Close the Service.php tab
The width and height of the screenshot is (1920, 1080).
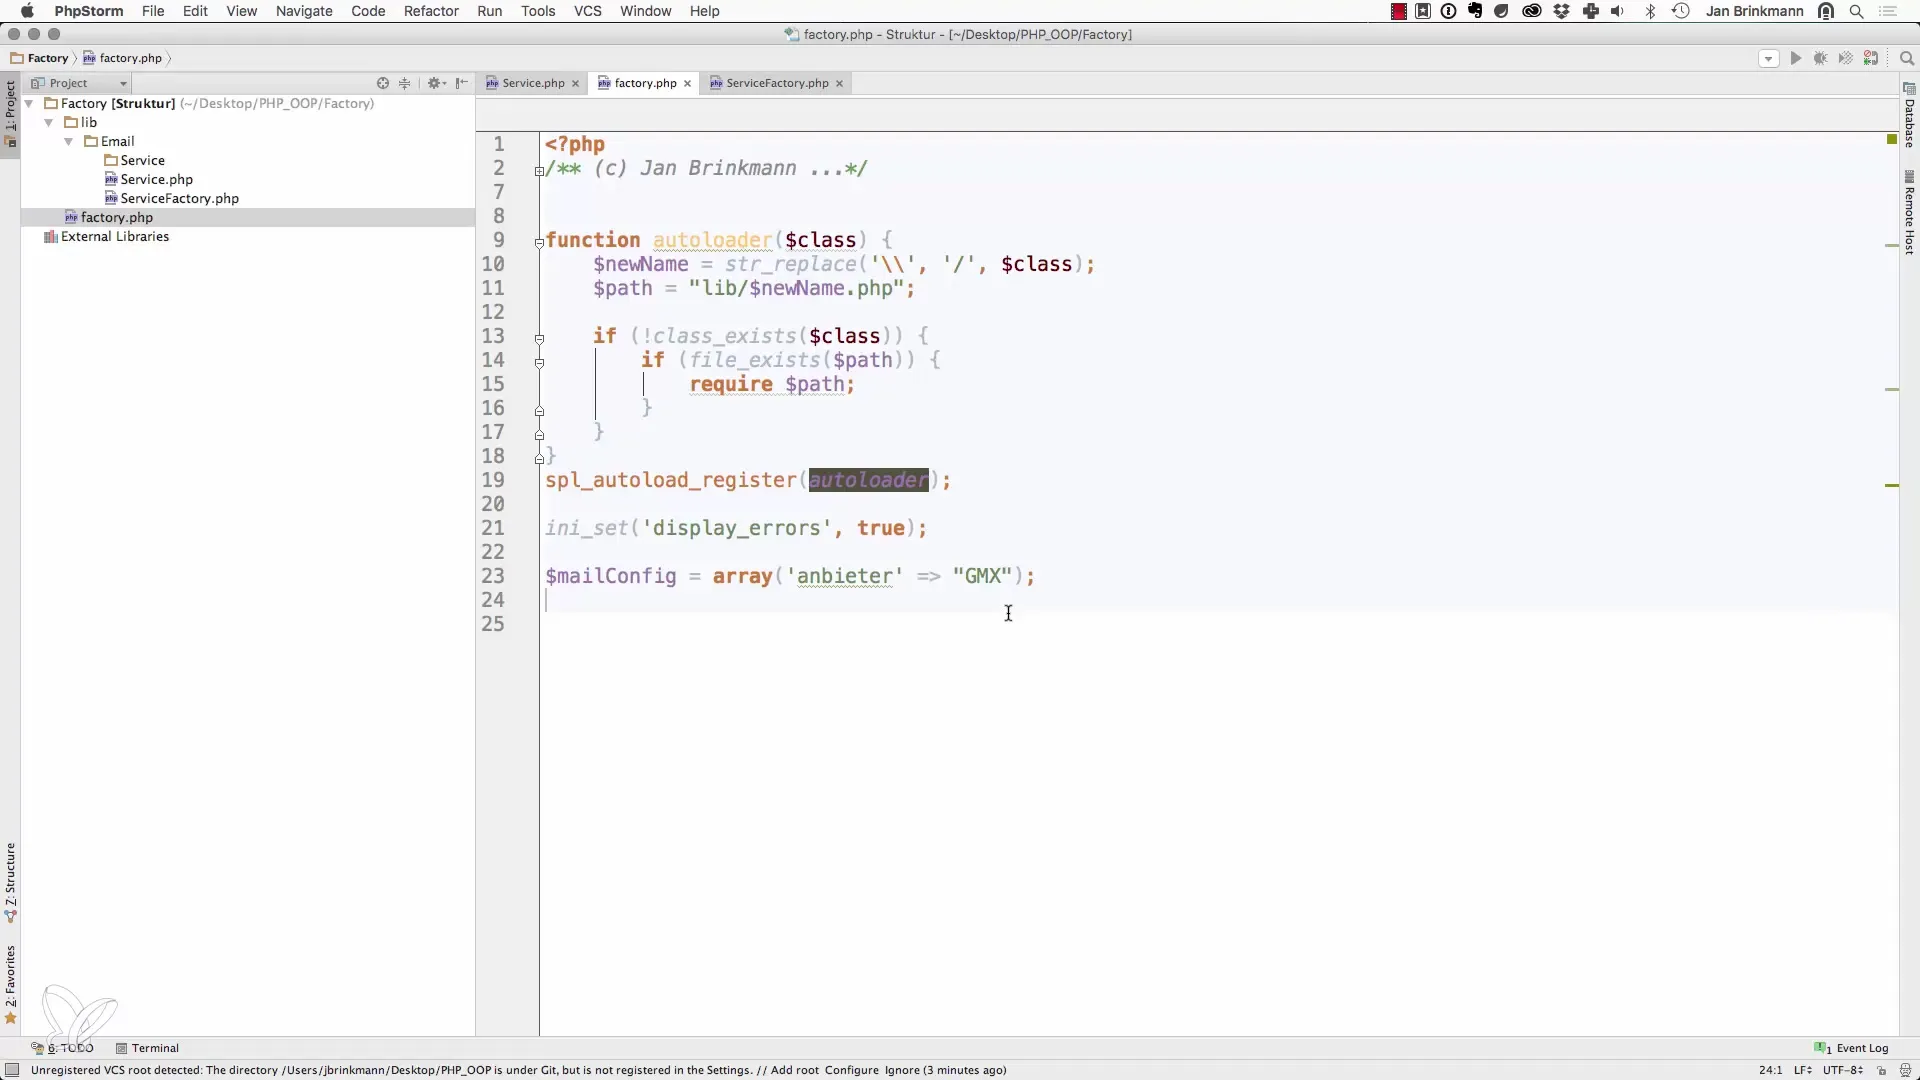coord(575,84)
